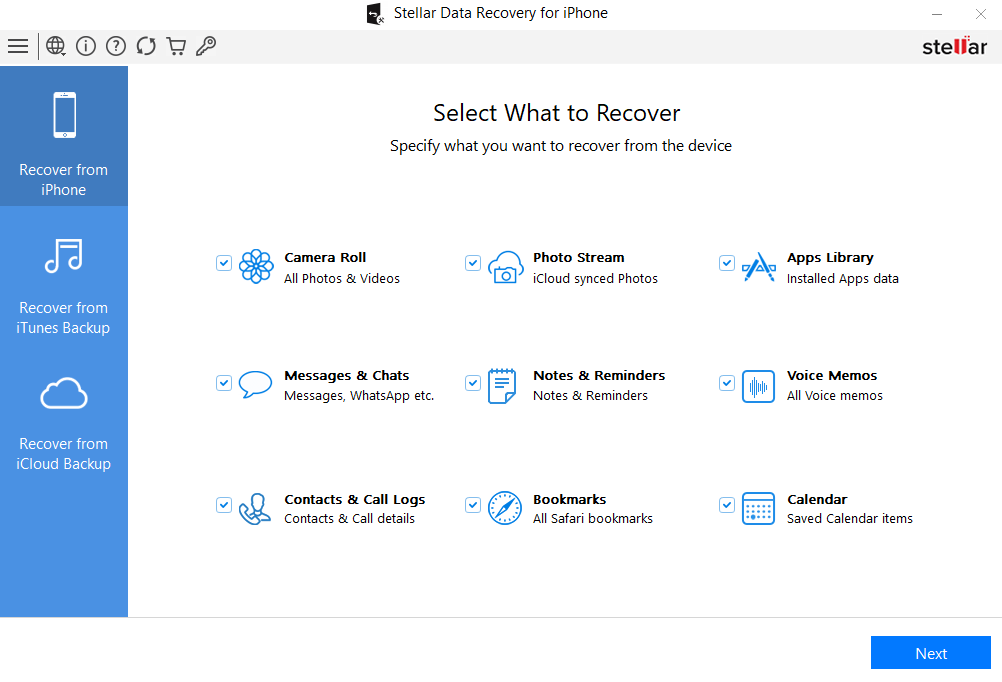The width and height of the screenshot is (1002, 682).
Task: Click the Calendar icon
Action: (x=759, y=508)
